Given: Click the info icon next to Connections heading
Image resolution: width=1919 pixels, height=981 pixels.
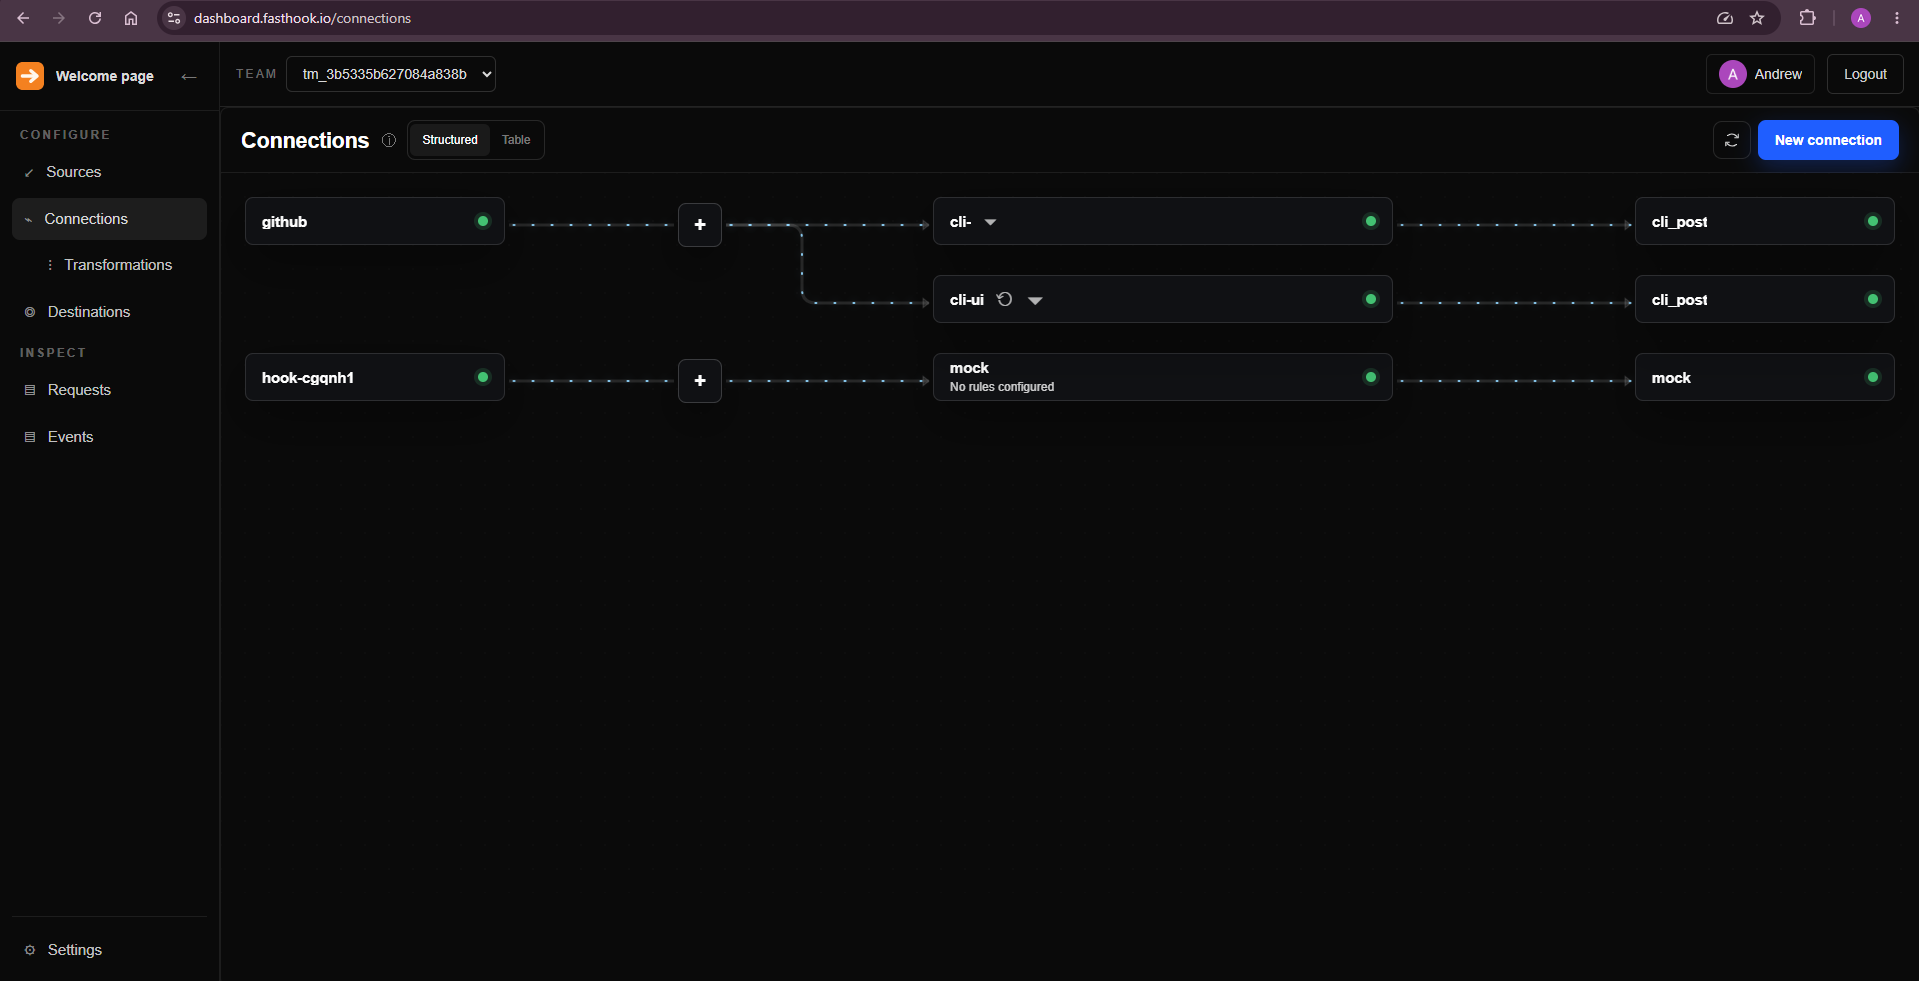Looking at the screenshot, I should click(389, 140).
